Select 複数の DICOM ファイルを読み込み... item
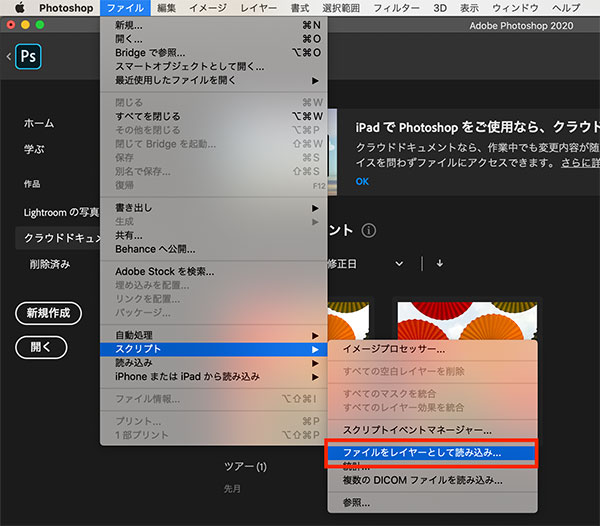The image size is (600, 526). coord(432,480)
